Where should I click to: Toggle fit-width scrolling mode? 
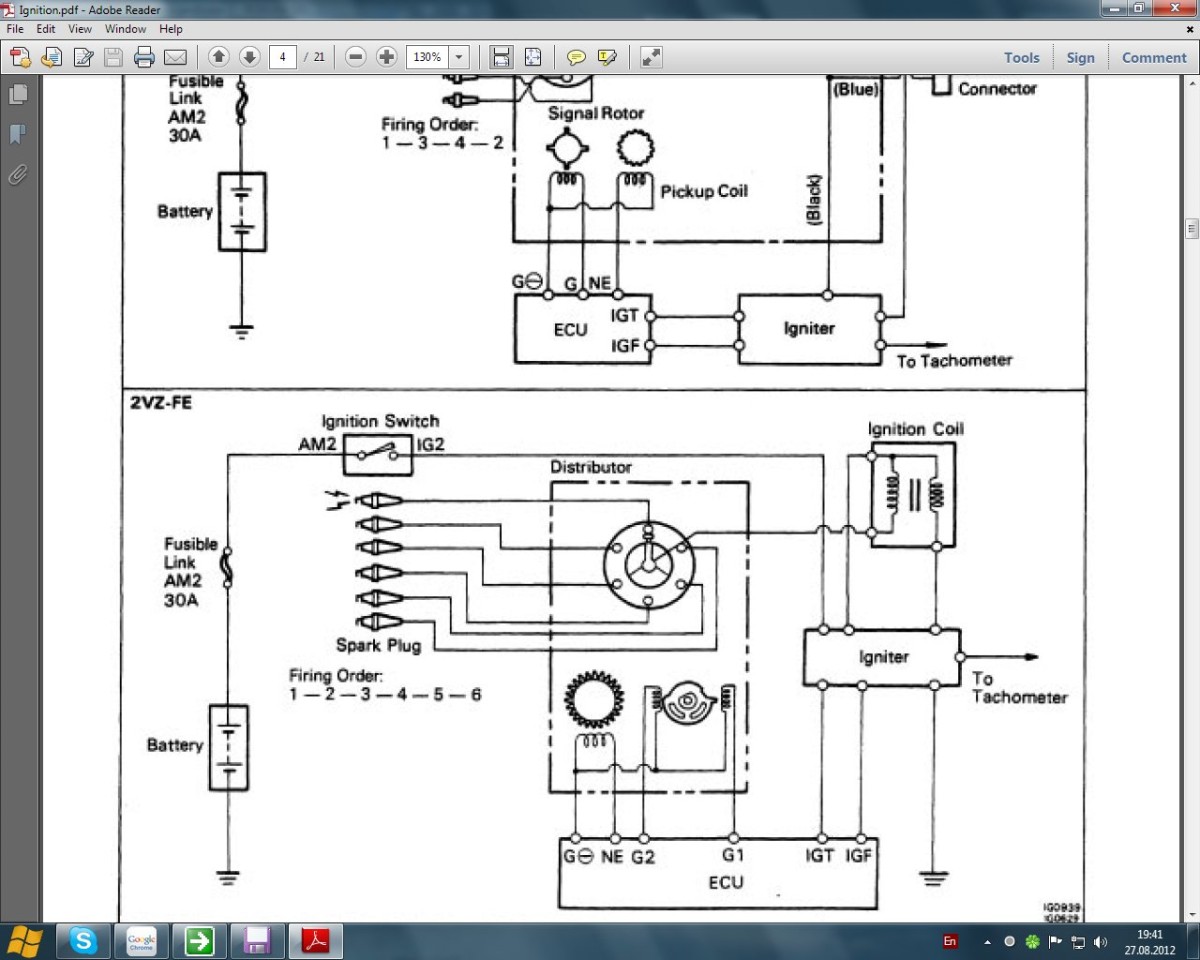[501, 57]
